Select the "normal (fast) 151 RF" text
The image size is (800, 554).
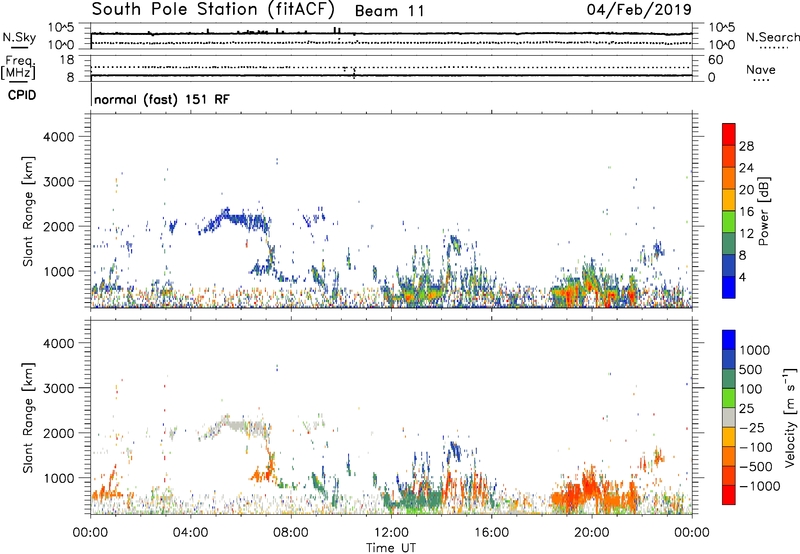click(162, 99)
